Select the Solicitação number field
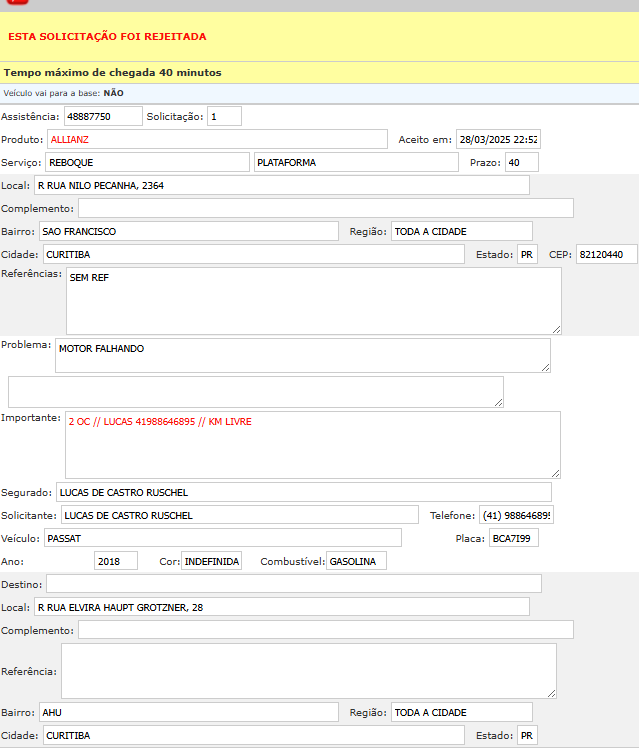 click(x=224, y=117)
